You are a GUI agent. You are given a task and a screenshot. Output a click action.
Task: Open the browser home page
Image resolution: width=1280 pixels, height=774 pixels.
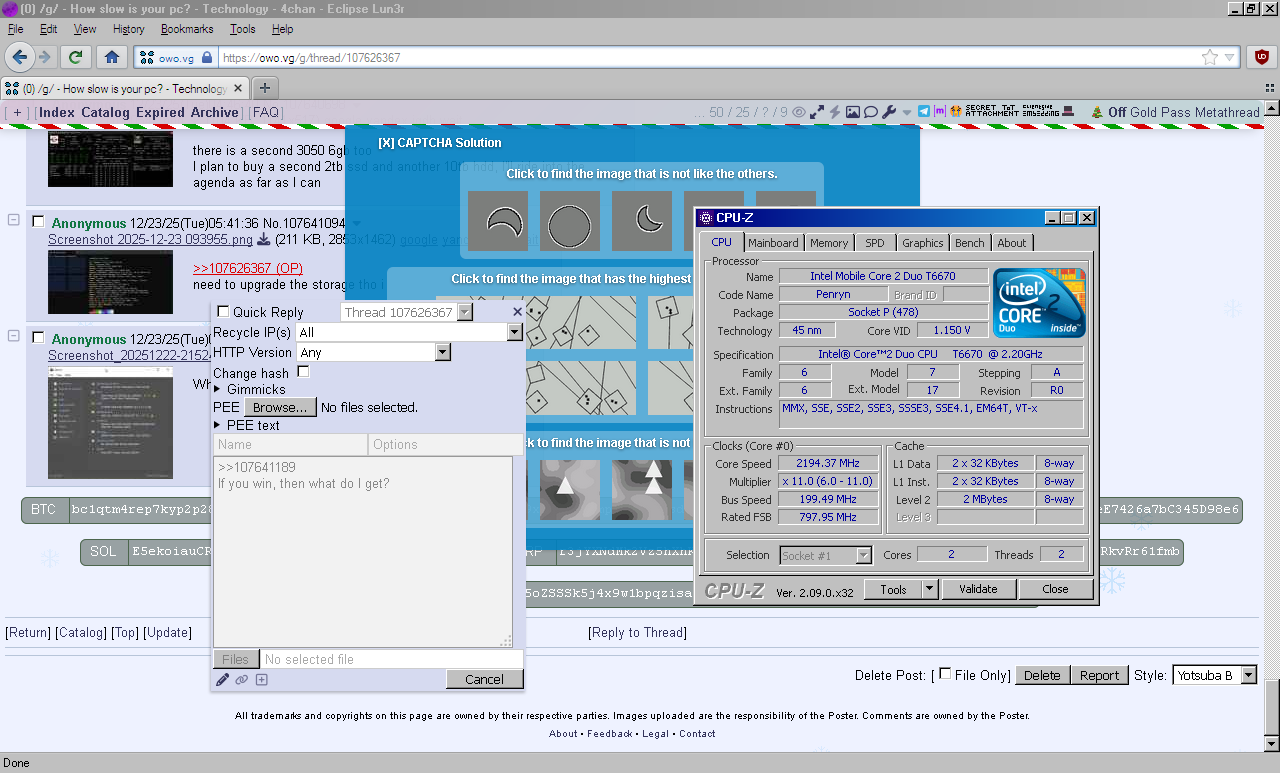pyautogui.click(x=112, y=57)
